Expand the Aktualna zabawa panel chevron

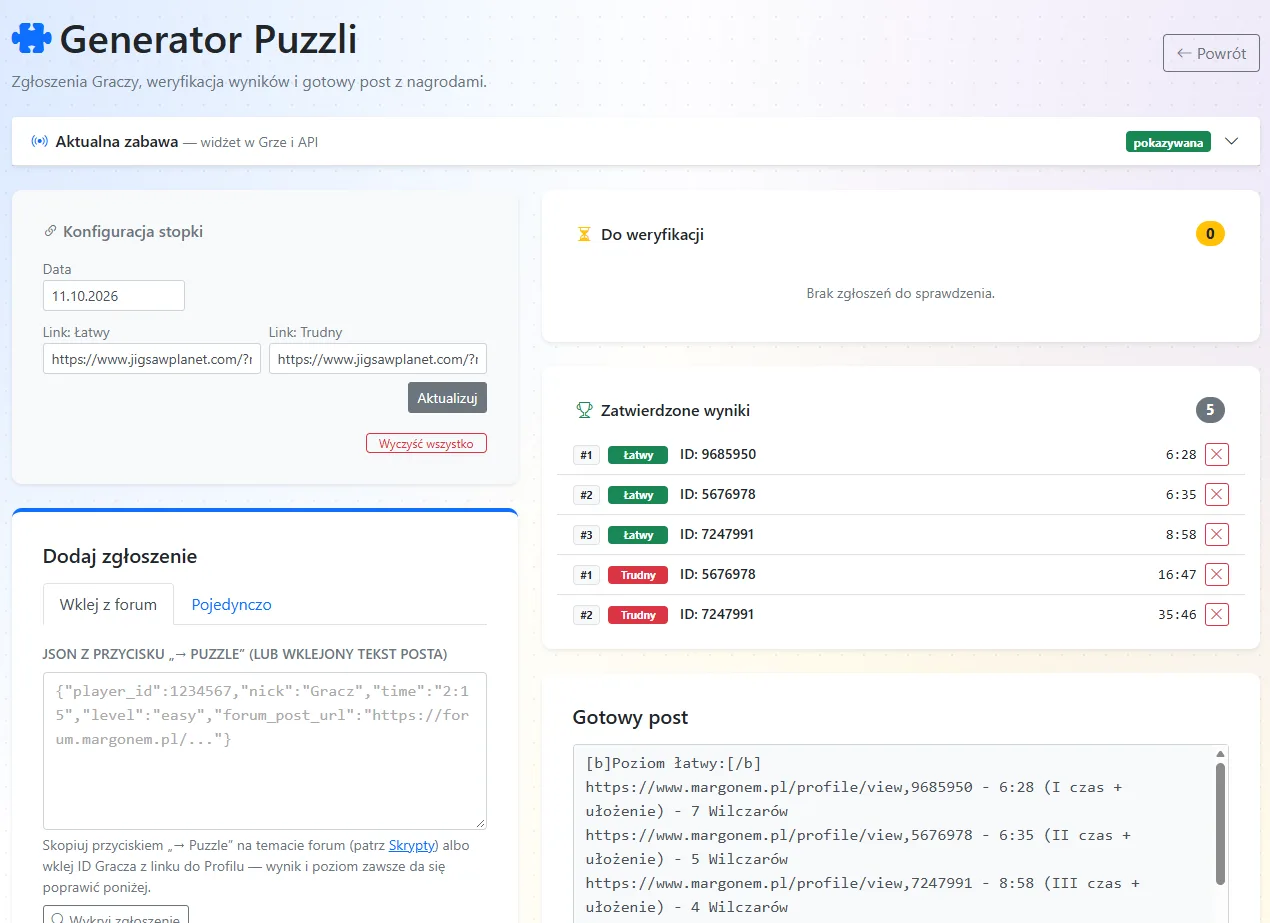[x=1232, y=142]
